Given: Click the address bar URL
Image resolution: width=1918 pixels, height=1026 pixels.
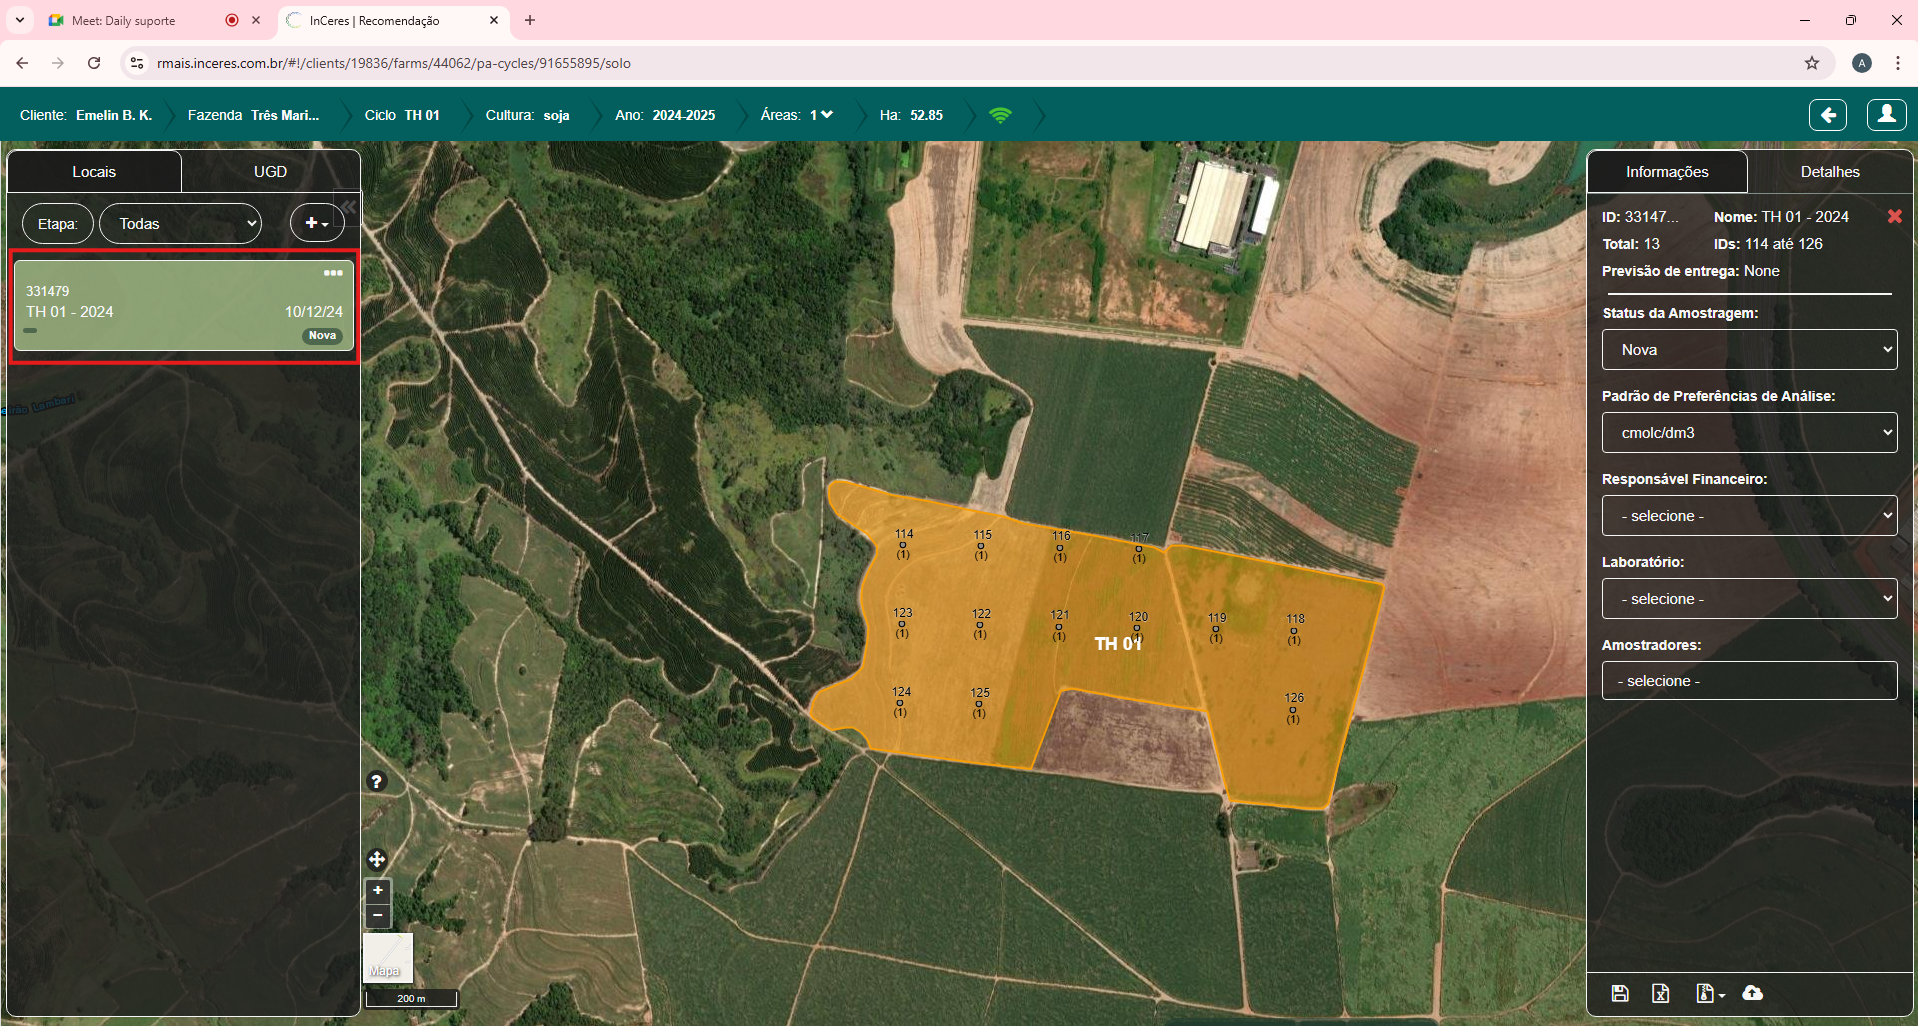Looking at the screenshot, I should tap(394, 63).
